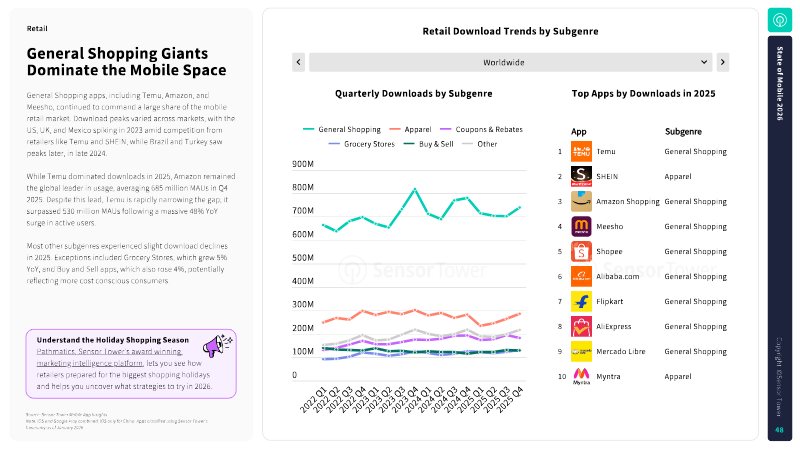The image size is (800, 450).
Task: Click the megaphone icon in the callout box
Action: (x=216, y=344)
